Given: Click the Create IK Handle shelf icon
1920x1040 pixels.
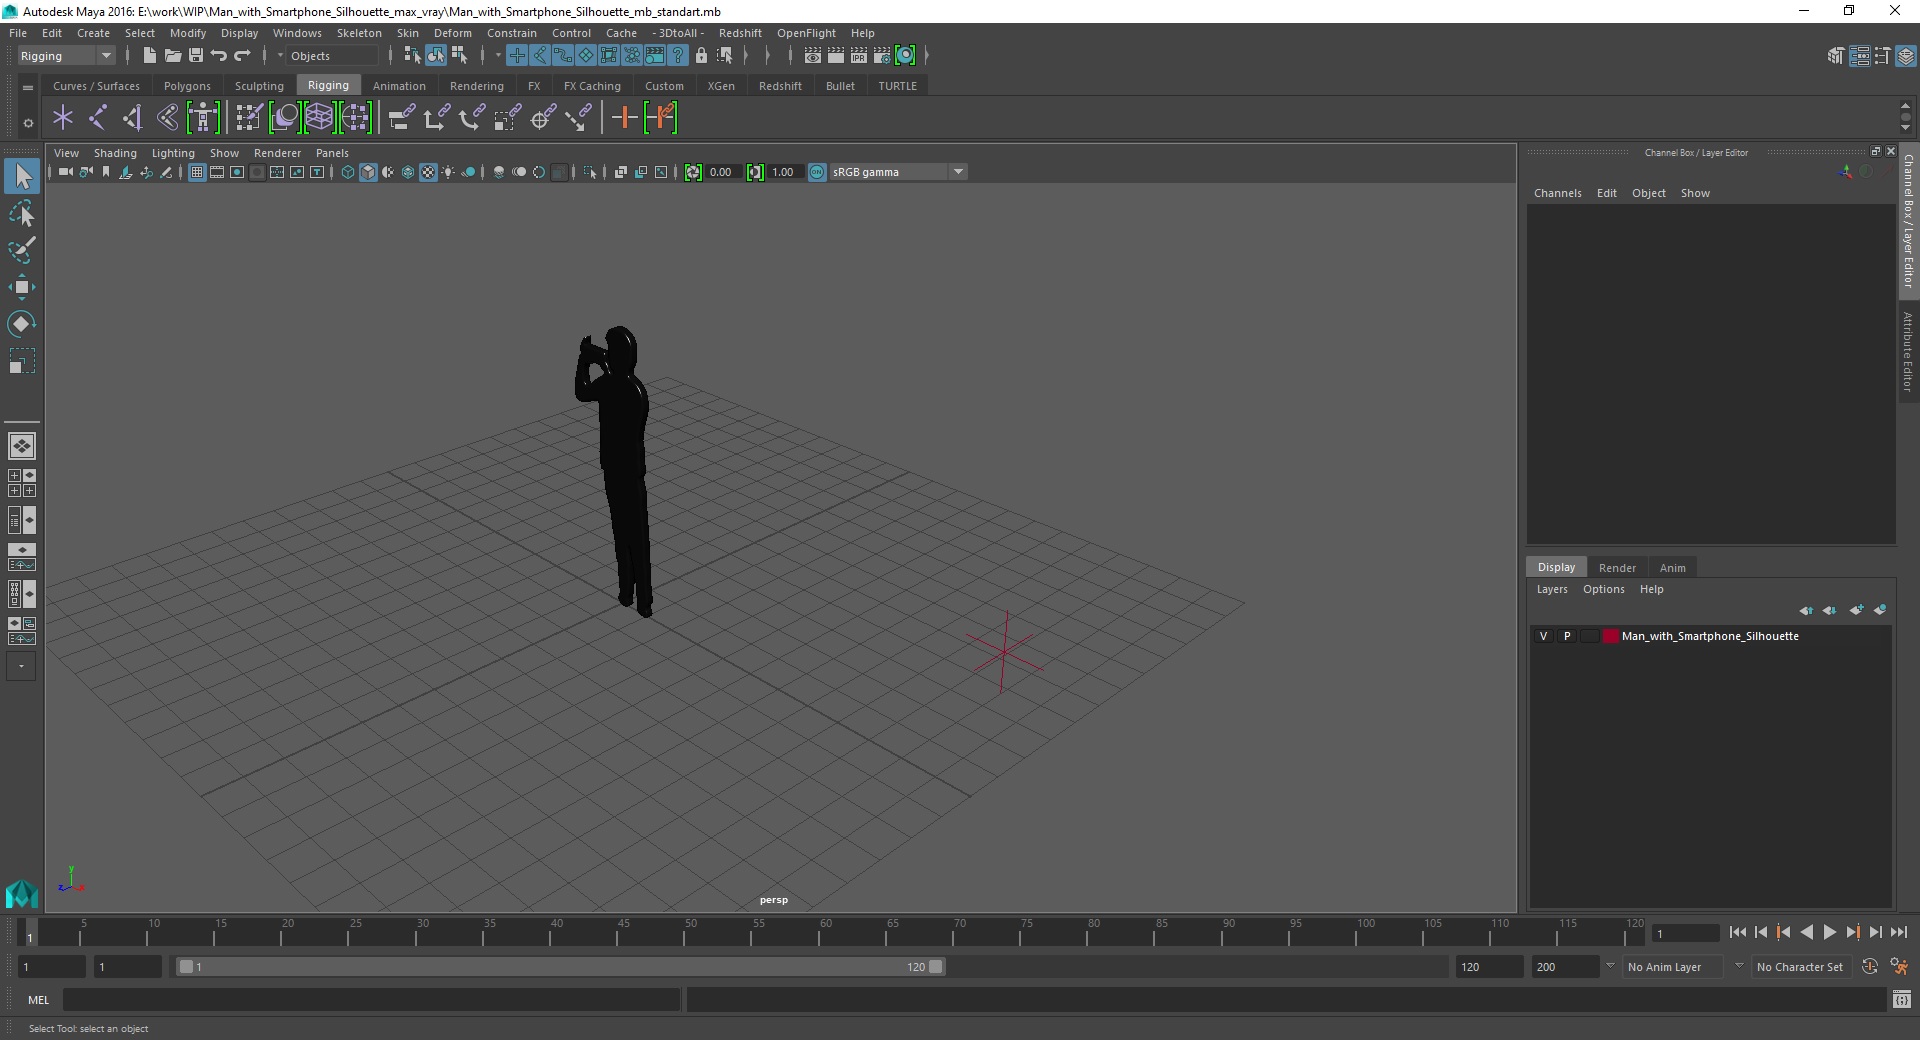Looking at the screenshot, I should coord(133,118).
